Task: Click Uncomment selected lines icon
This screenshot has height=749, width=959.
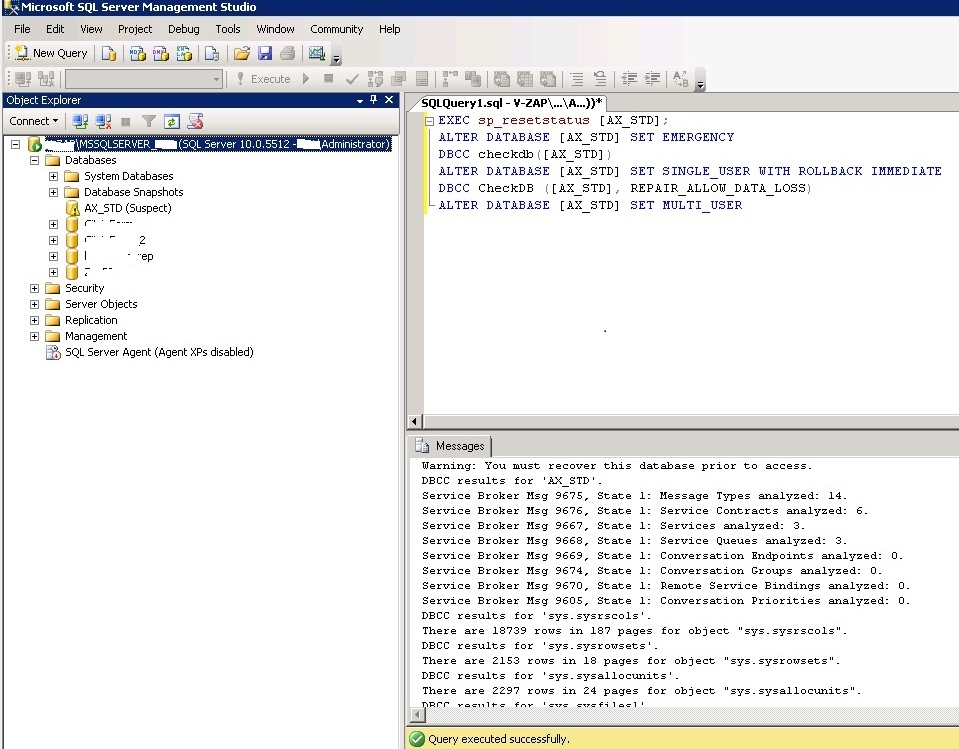Action: point(600,79)
